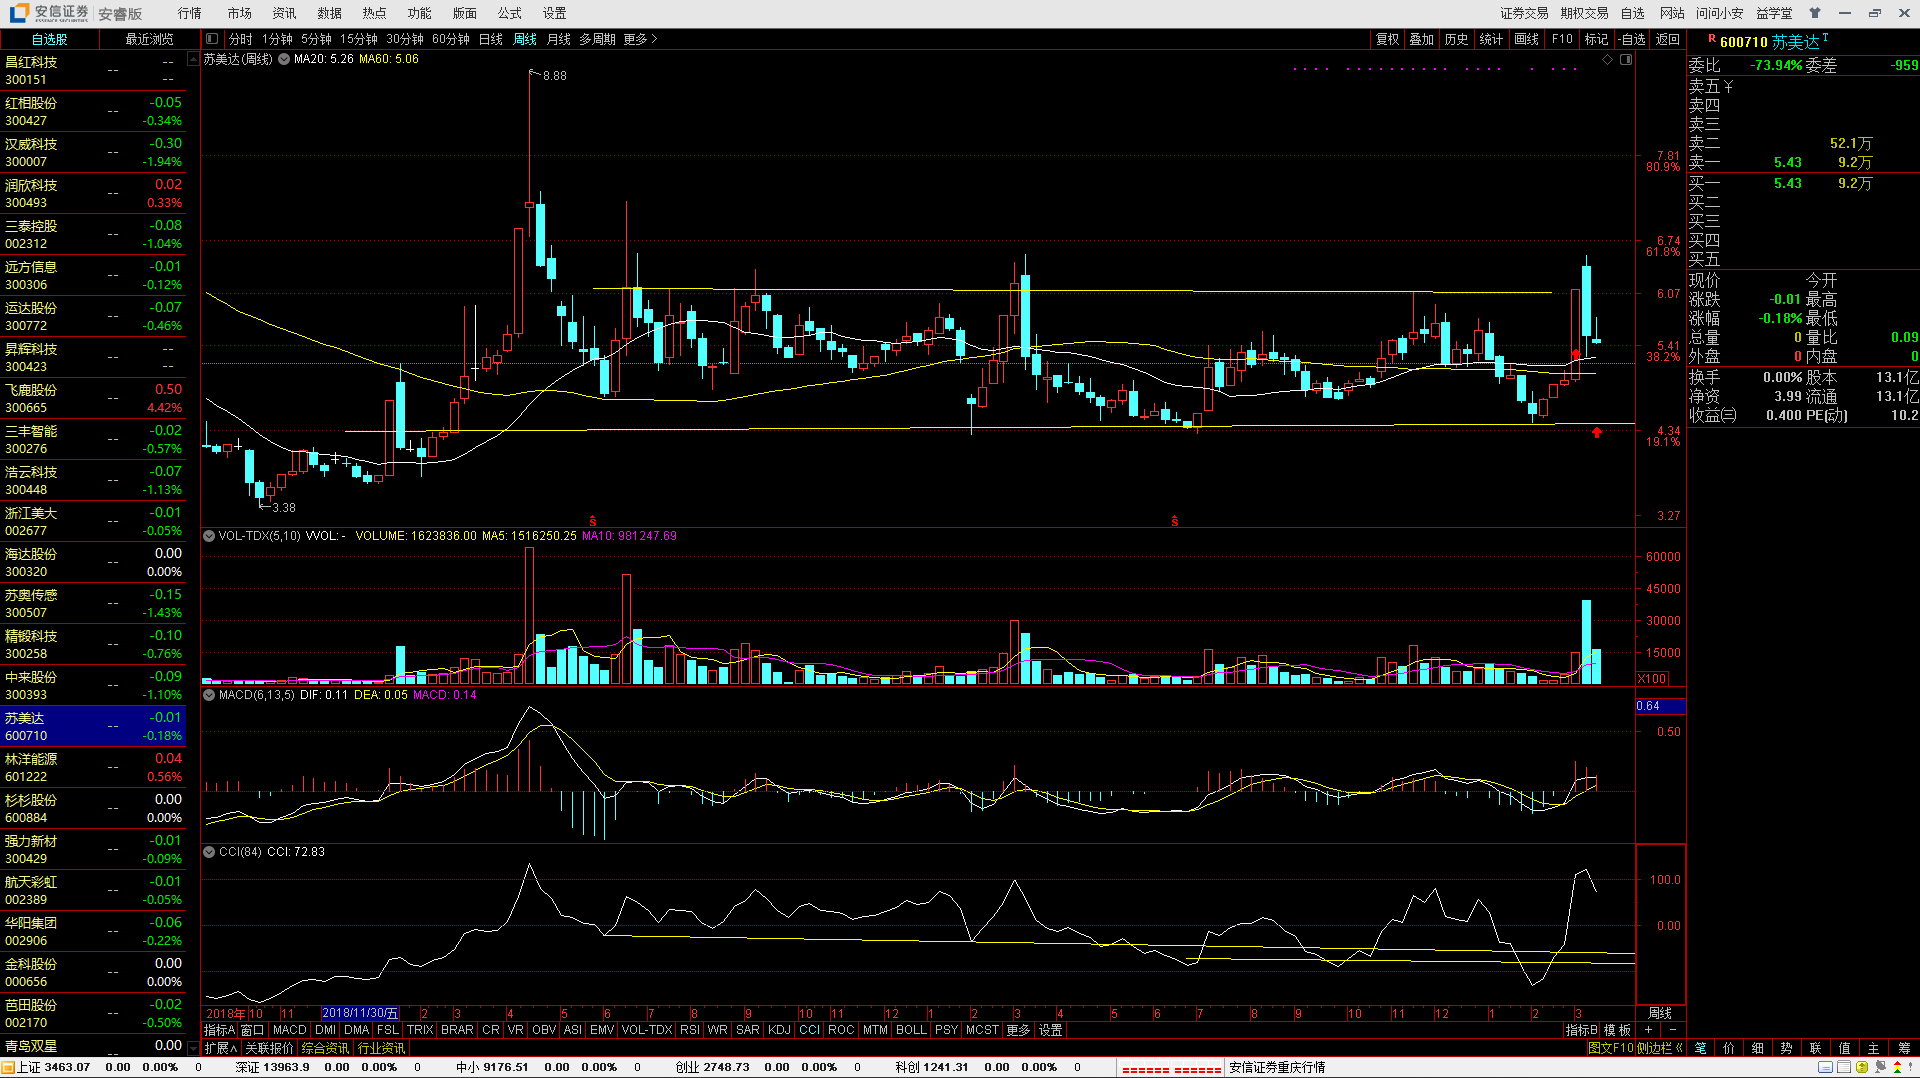Open the 模板 template selector
The image size is (1920, 1078).
point(1617,1030)
